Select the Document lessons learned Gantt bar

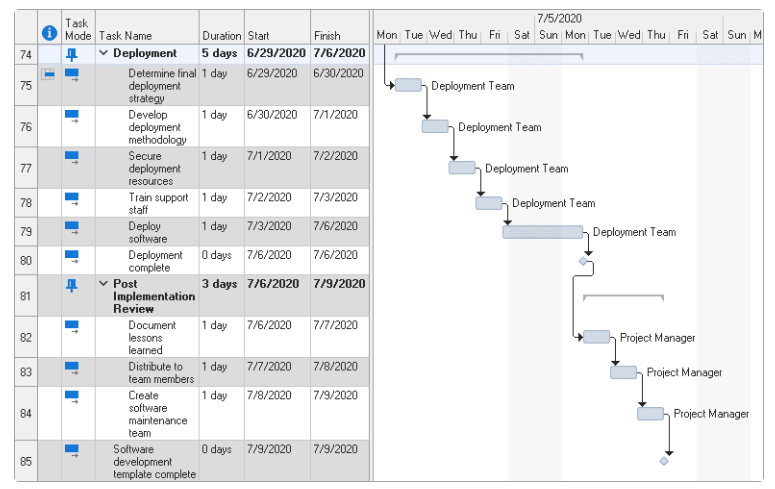(597, 337)
